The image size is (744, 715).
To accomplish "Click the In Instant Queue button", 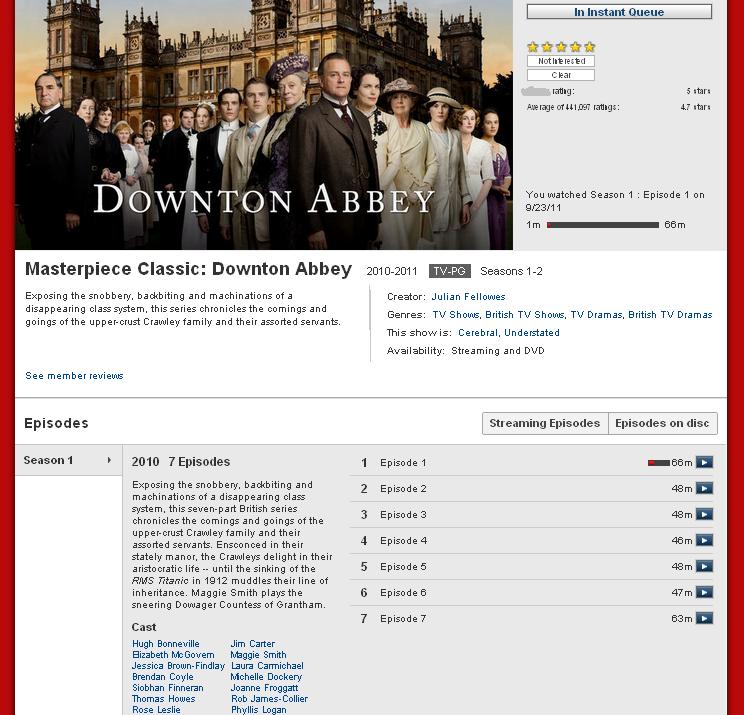I will 619,12.
